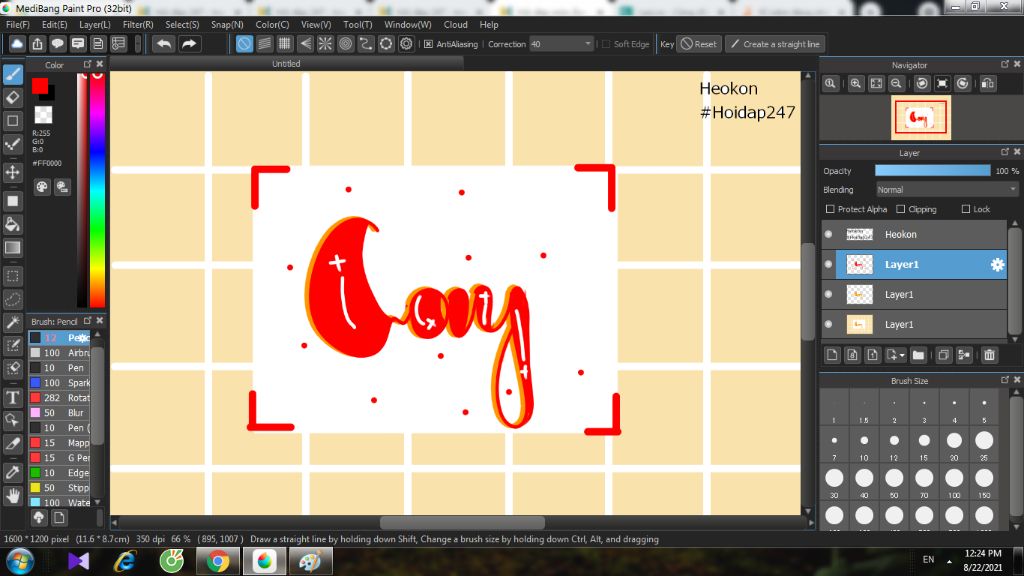Click the red foreground color swatch
This screenshot has width=1024, height=576.
click(39, 85)
